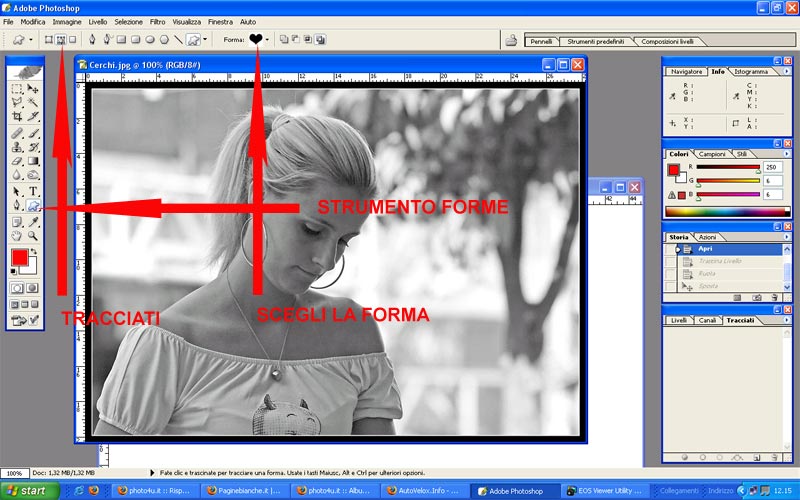
Task: Open the Navigatore panel flyout menu
Action: 786,71
